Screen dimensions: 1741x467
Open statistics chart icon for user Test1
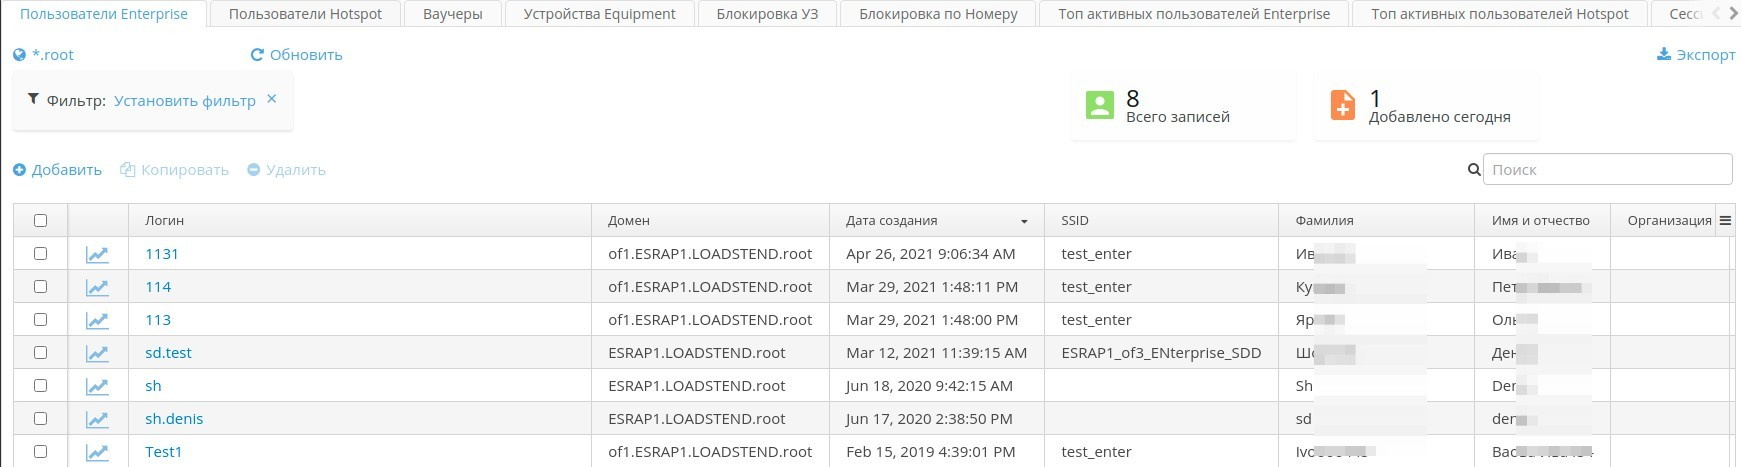pyautogui.click(x=97, y=452)
